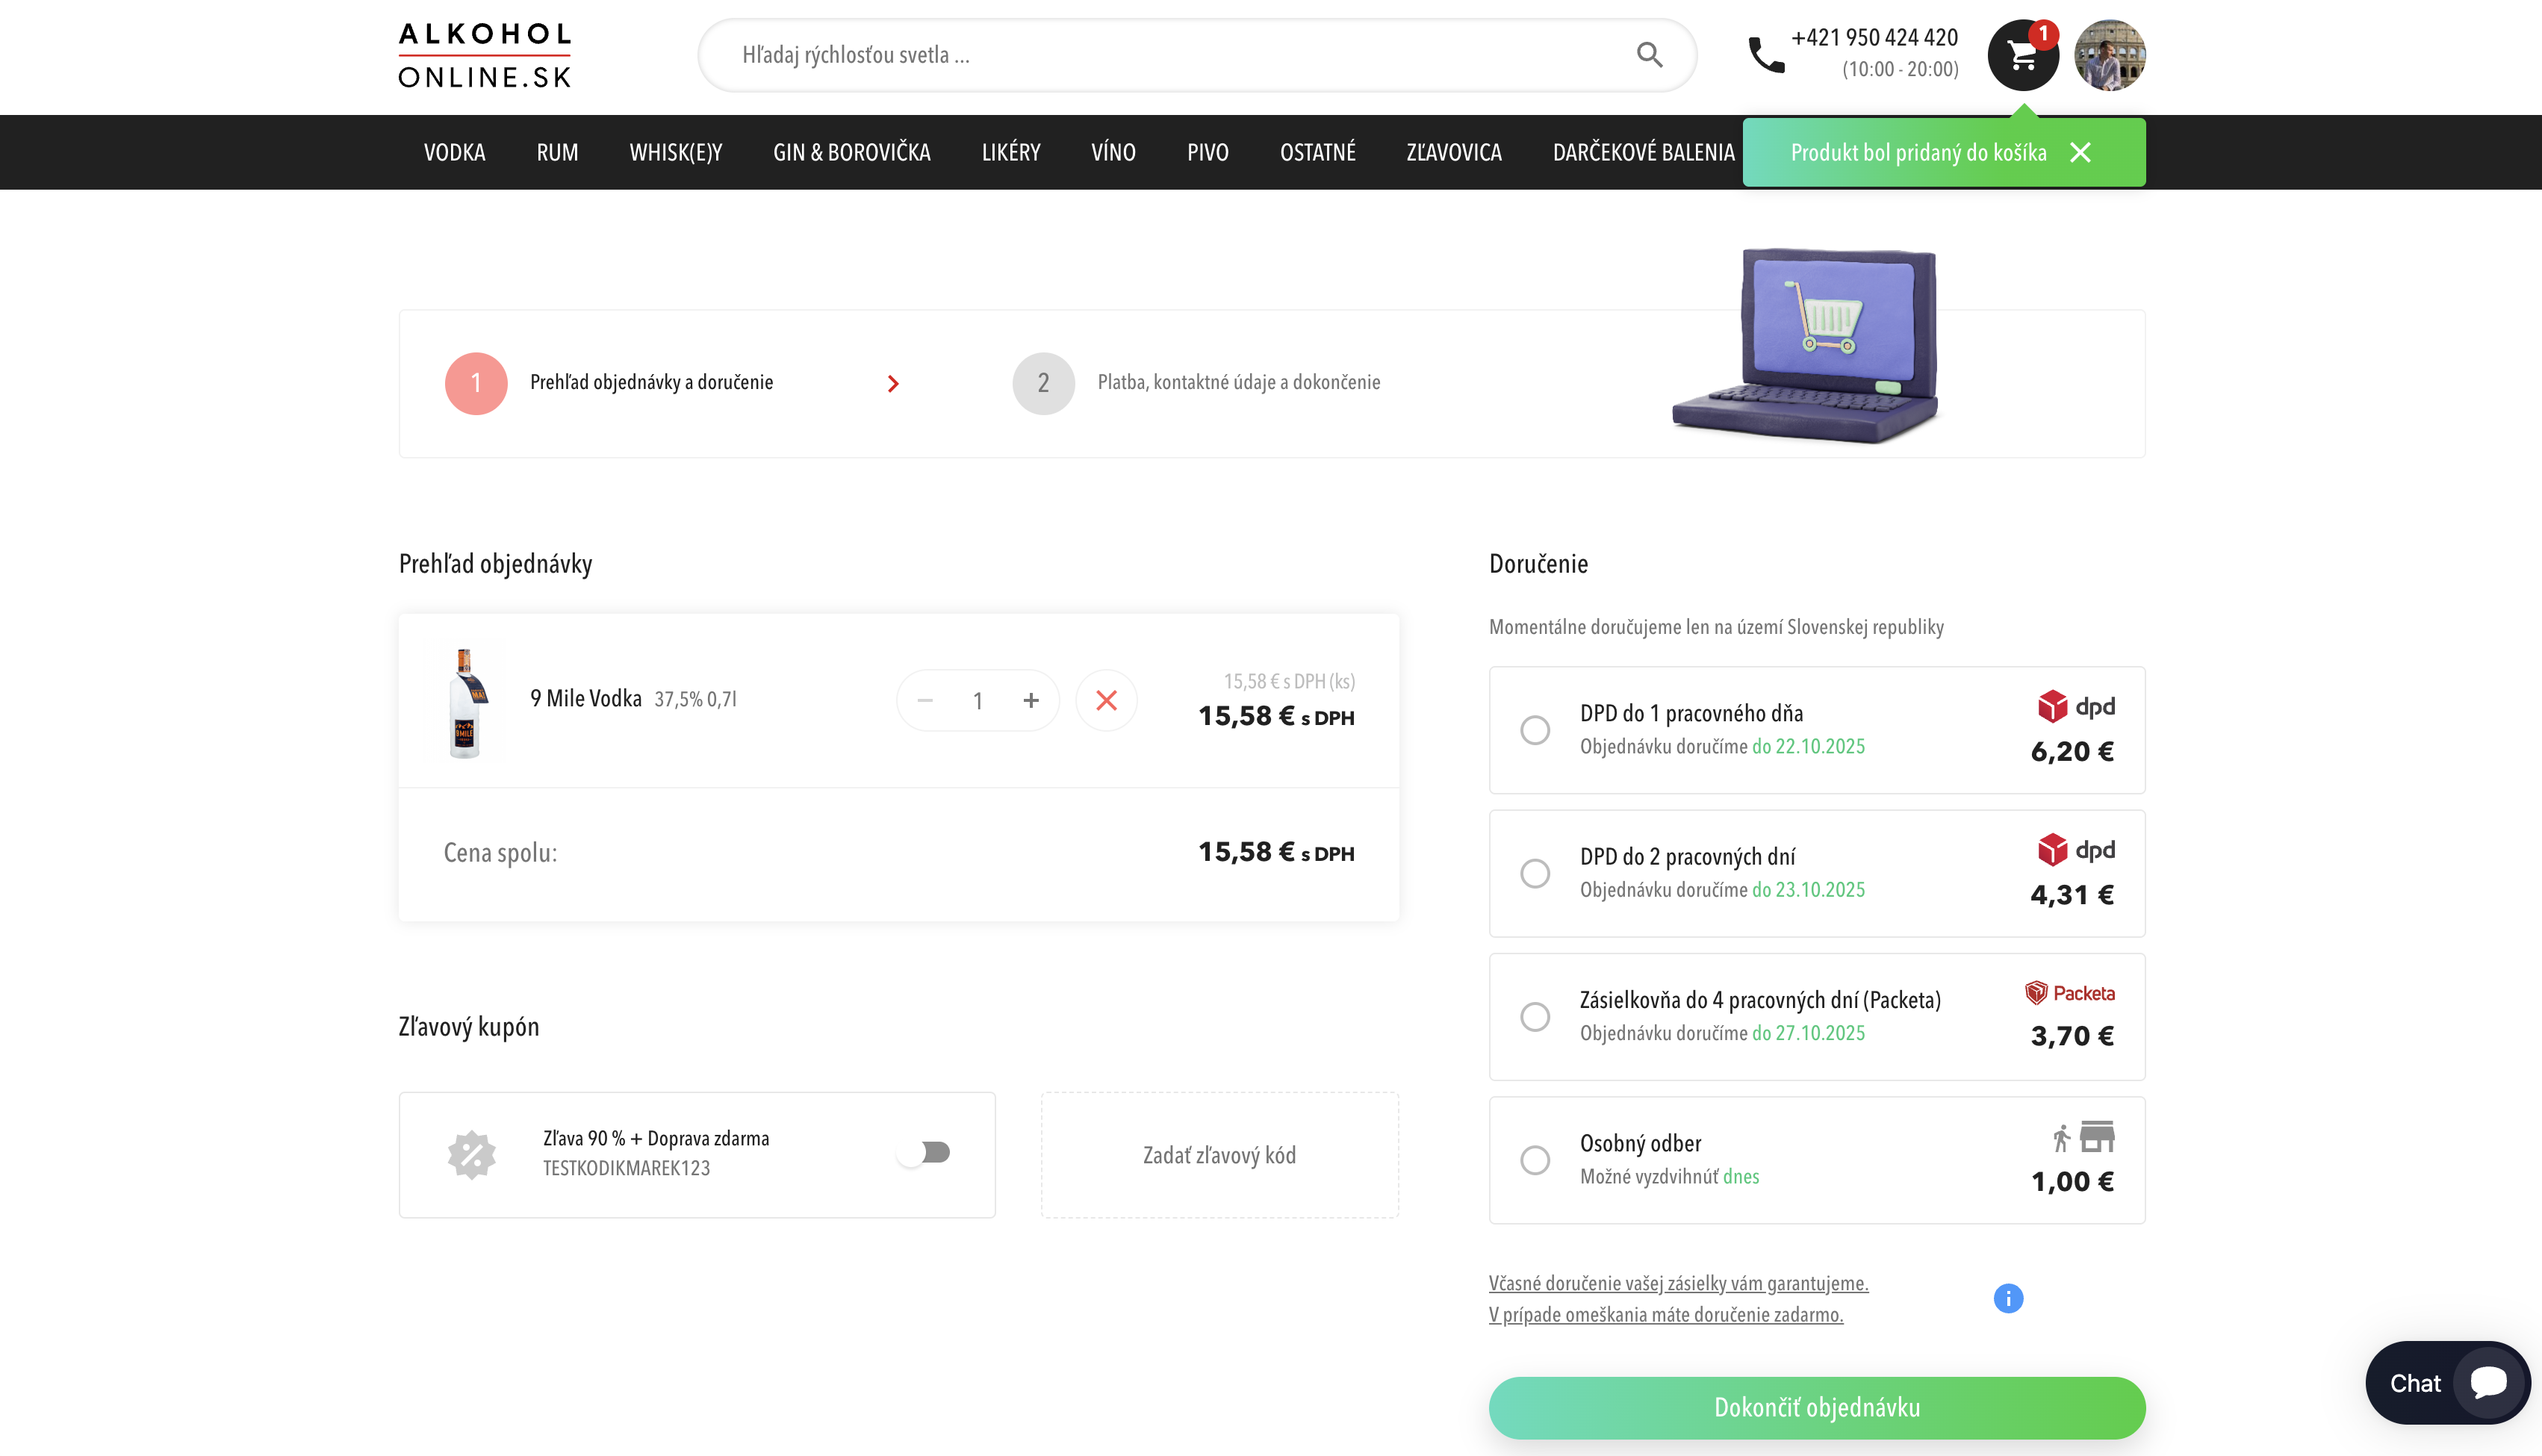Click the blue delivery info icon
2542x1456 pixels.
pos(2007,1298)
